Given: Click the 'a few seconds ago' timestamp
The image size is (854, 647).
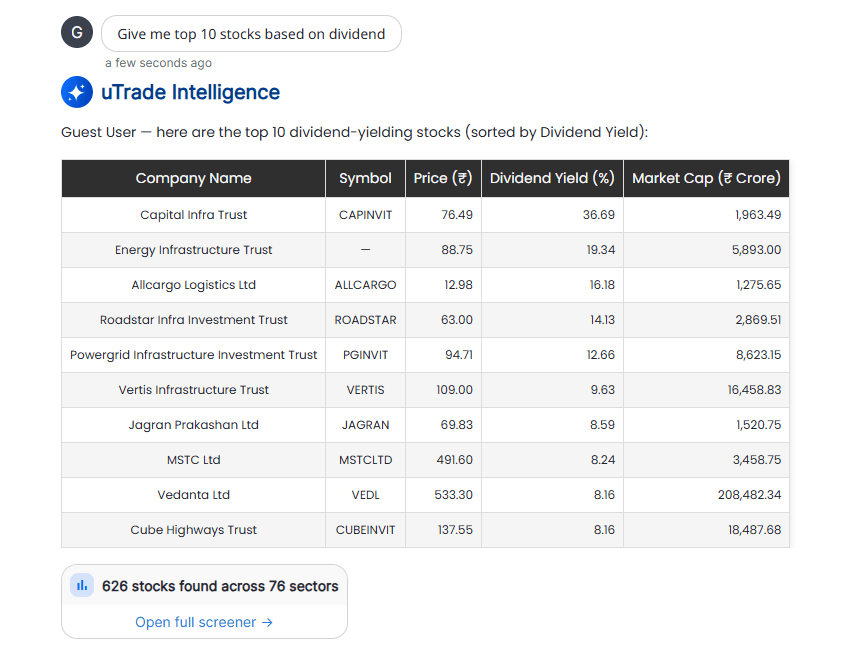Looking at the screenshot, I should [x=158, y=63].
